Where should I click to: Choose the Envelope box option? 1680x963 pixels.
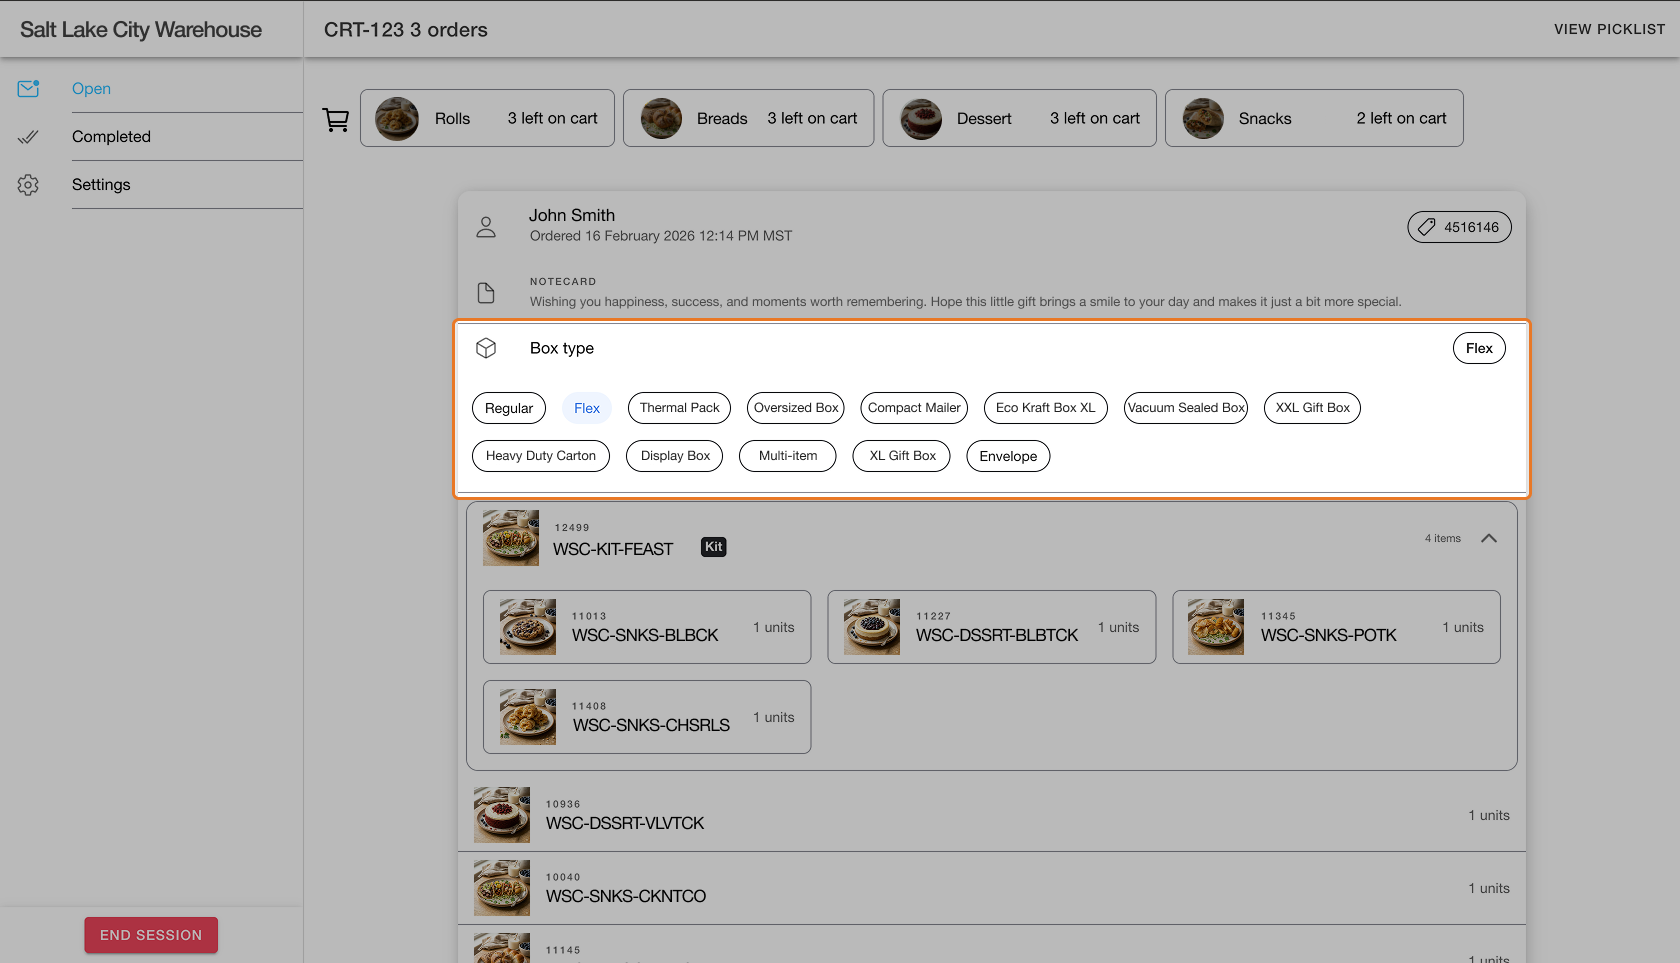tap(1008, 456)
